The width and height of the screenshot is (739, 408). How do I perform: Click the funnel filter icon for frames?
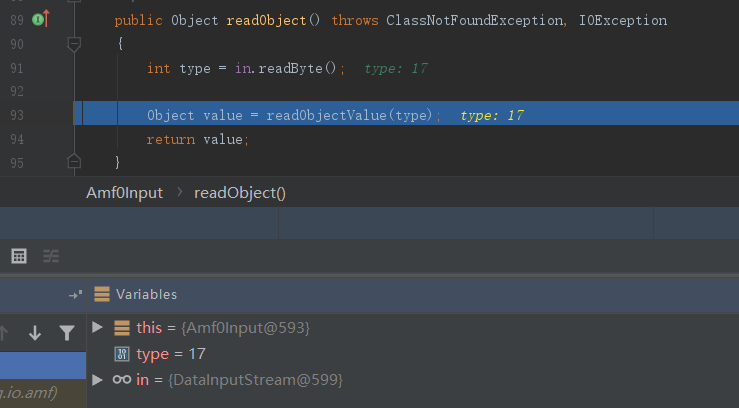pyautogui.click(x=66, y=333)
